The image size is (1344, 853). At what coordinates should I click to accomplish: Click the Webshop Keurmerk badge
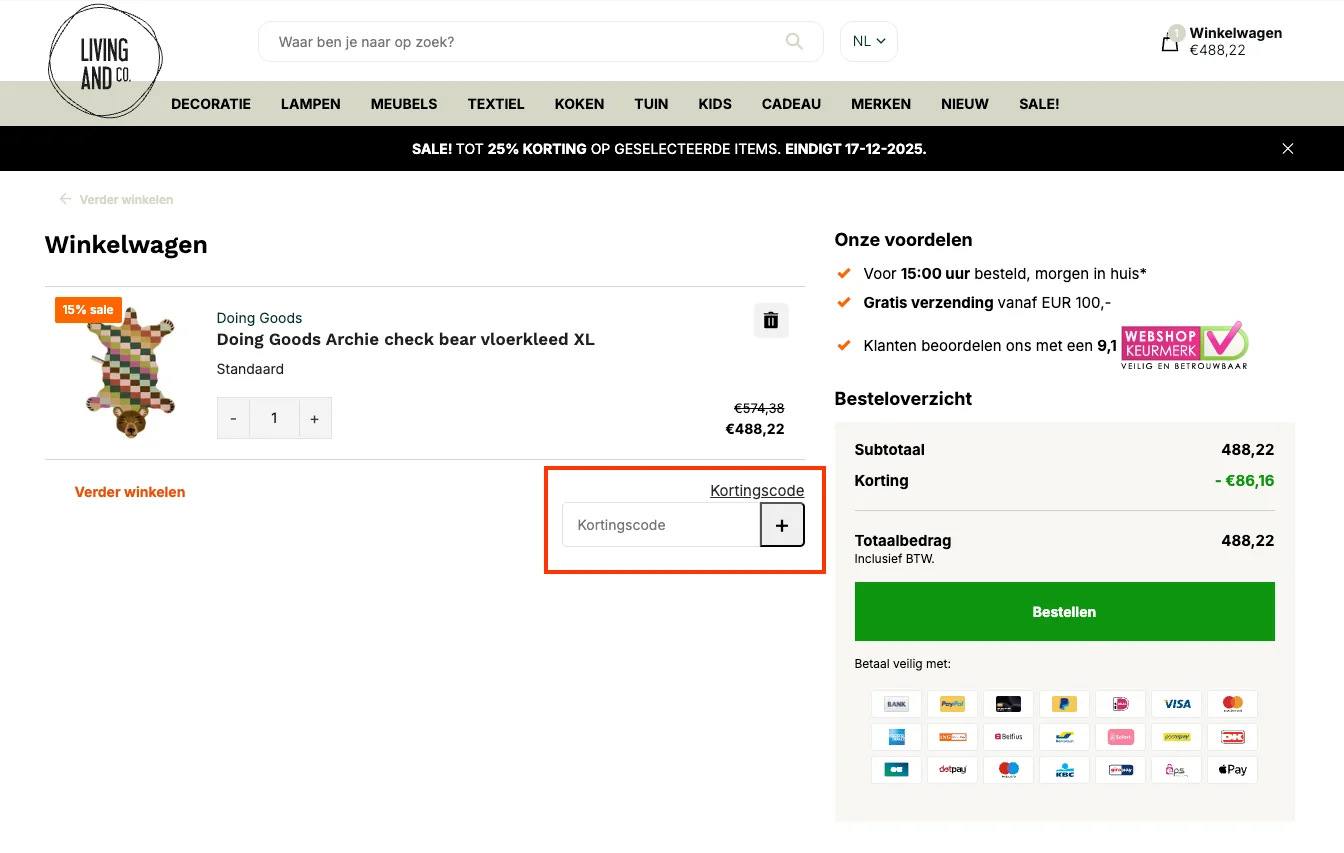click(x=1184, y=346)
